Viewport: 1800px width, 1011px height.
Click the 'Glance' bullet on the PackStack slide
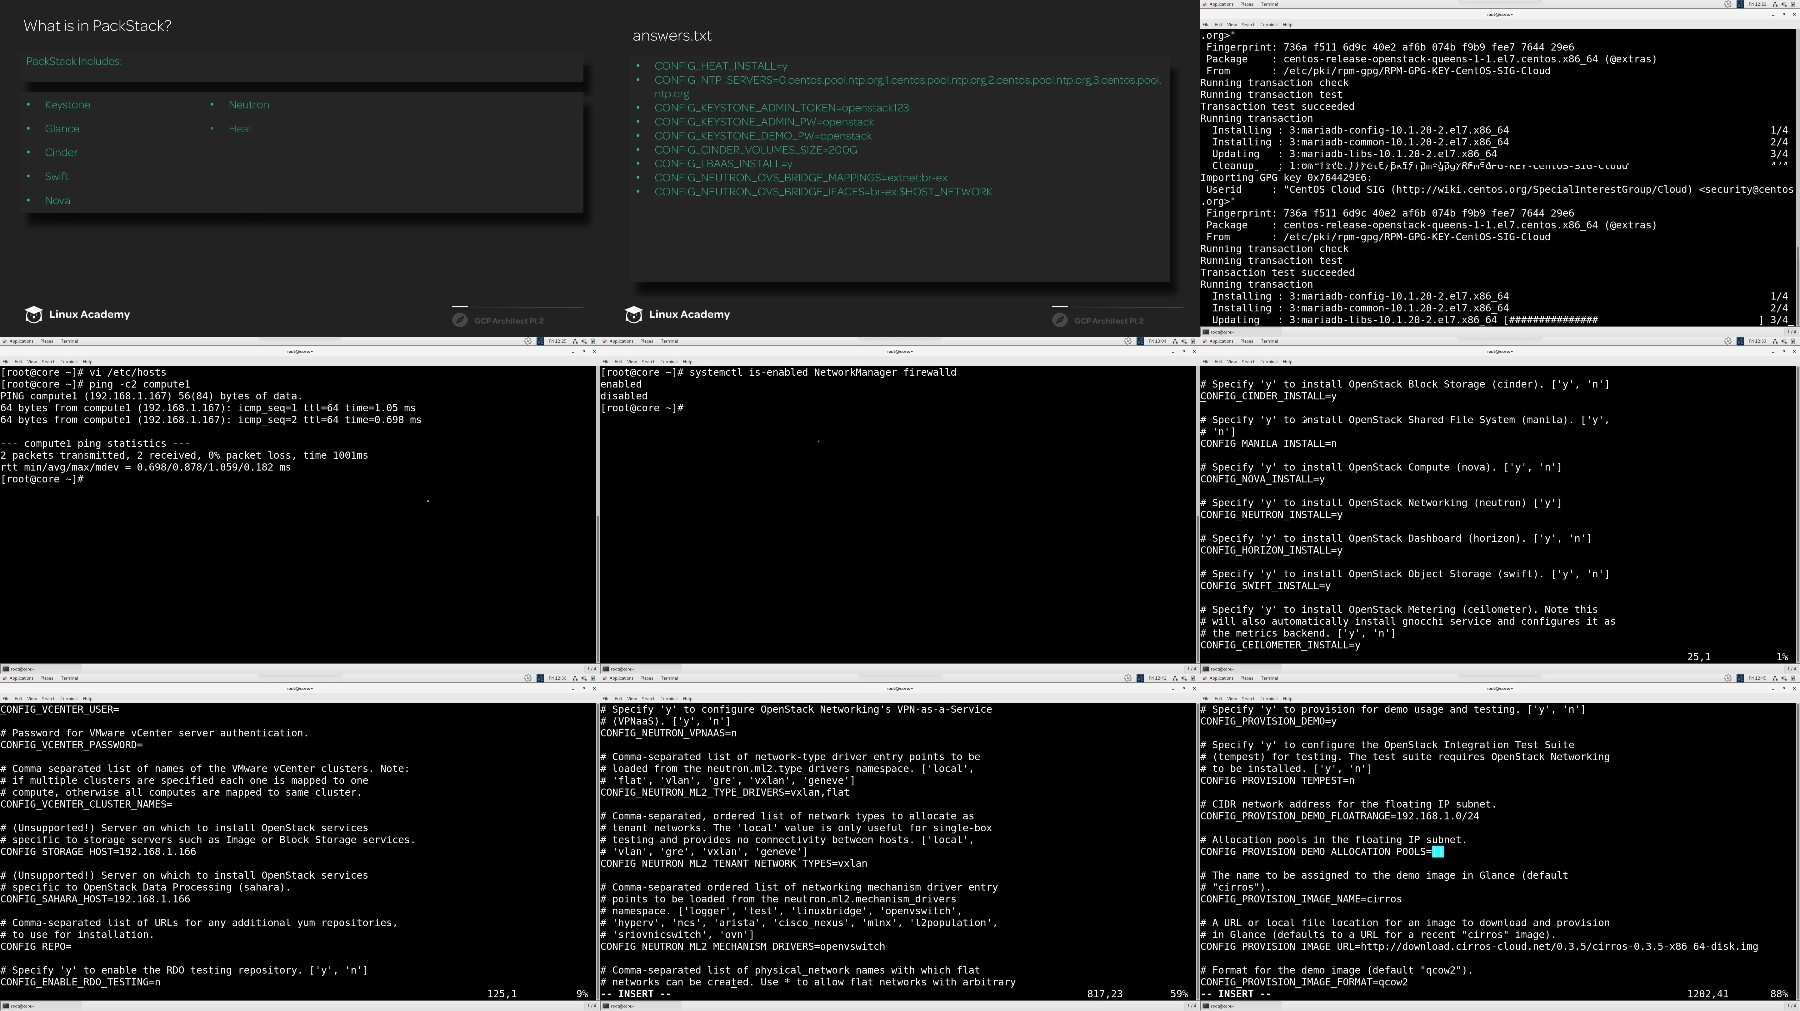click(62, 129)
